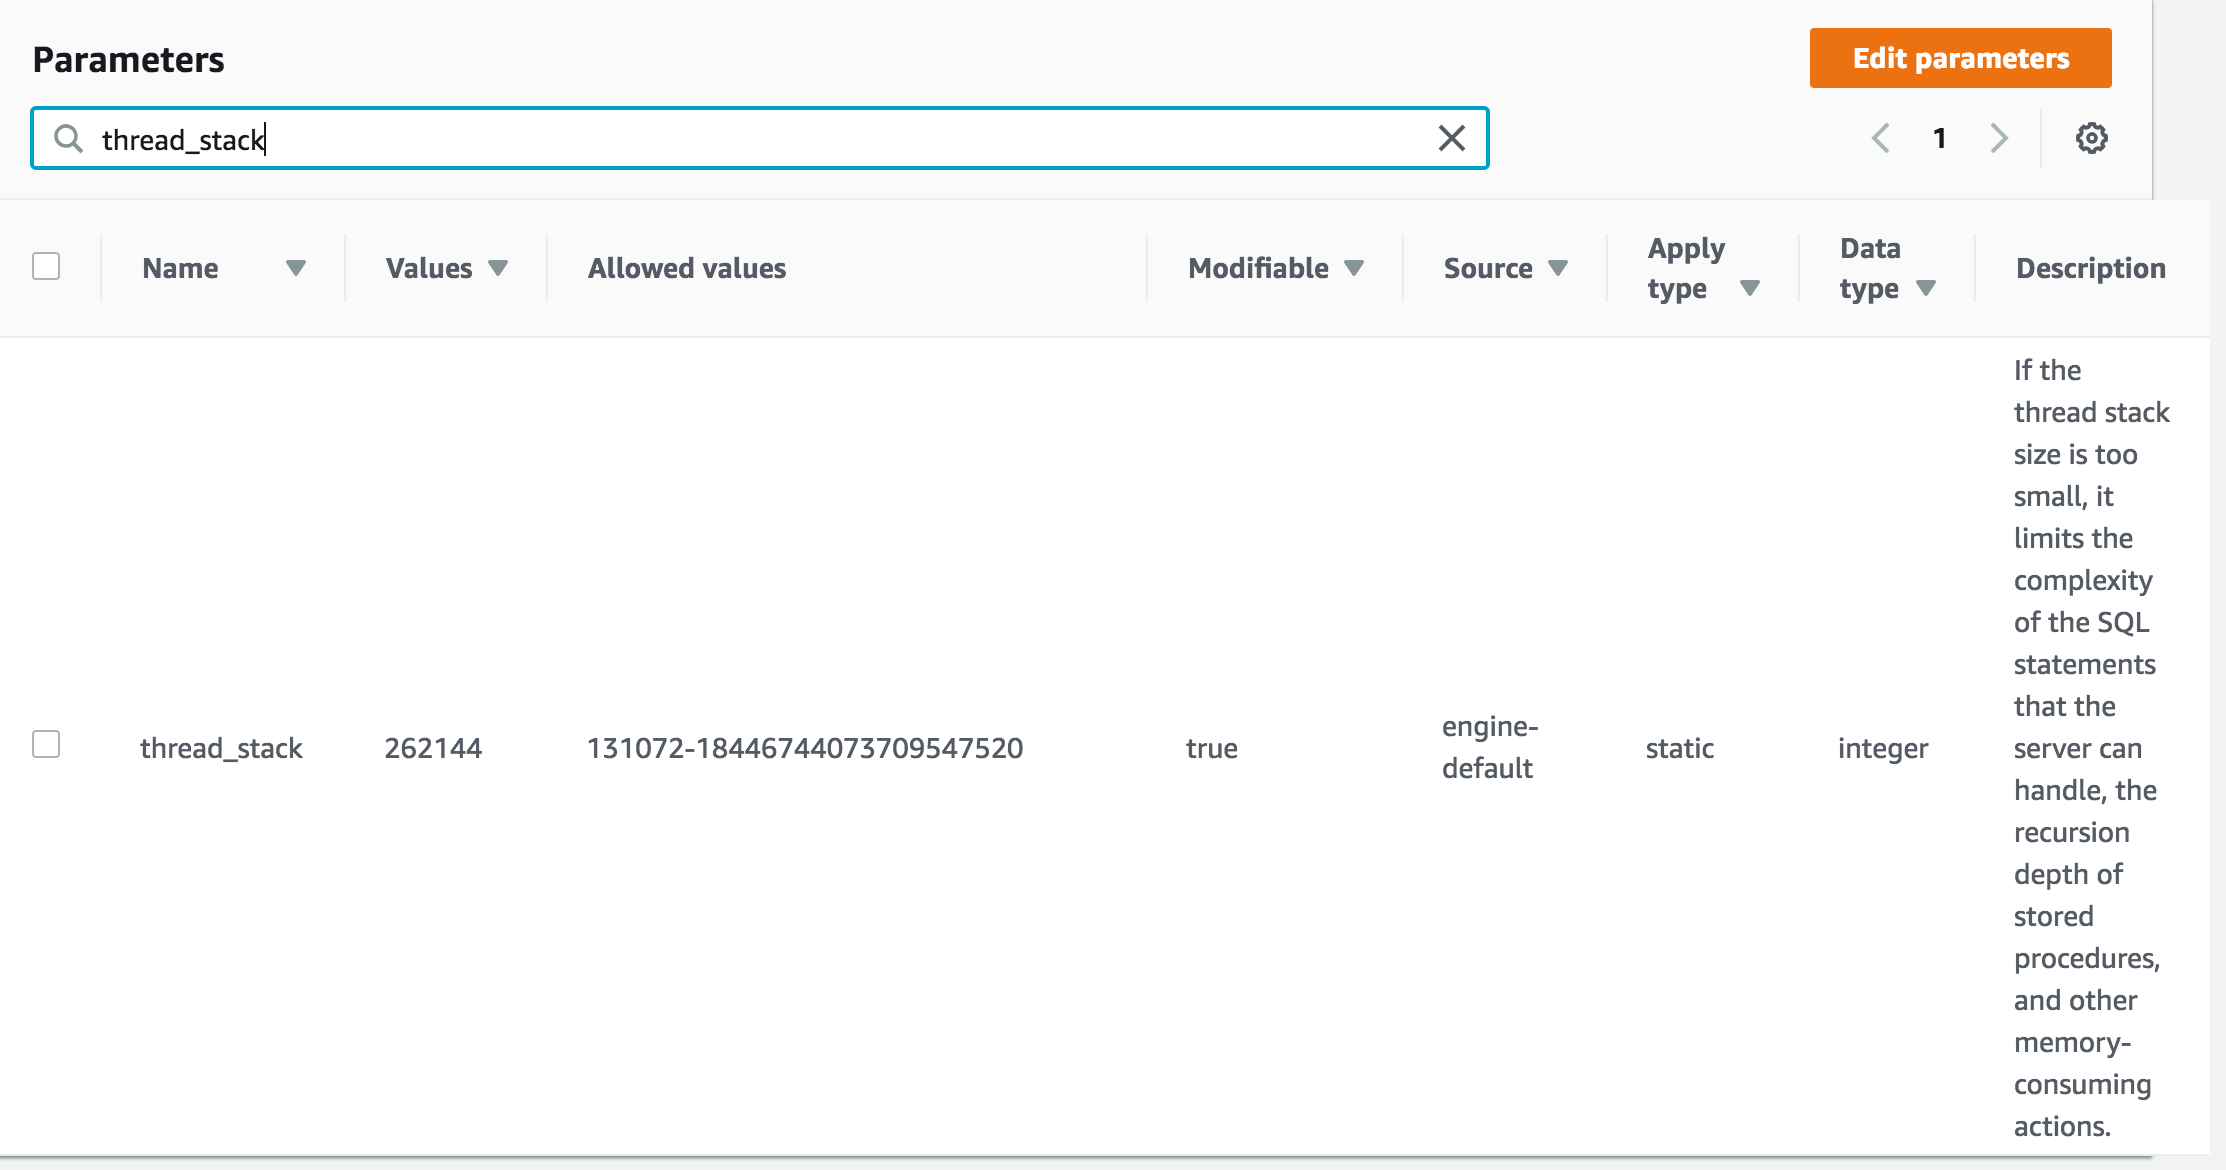The height and width of the screenshot is (1170, 2226).
Task: Go to next page arrow
Action: 1999,138
